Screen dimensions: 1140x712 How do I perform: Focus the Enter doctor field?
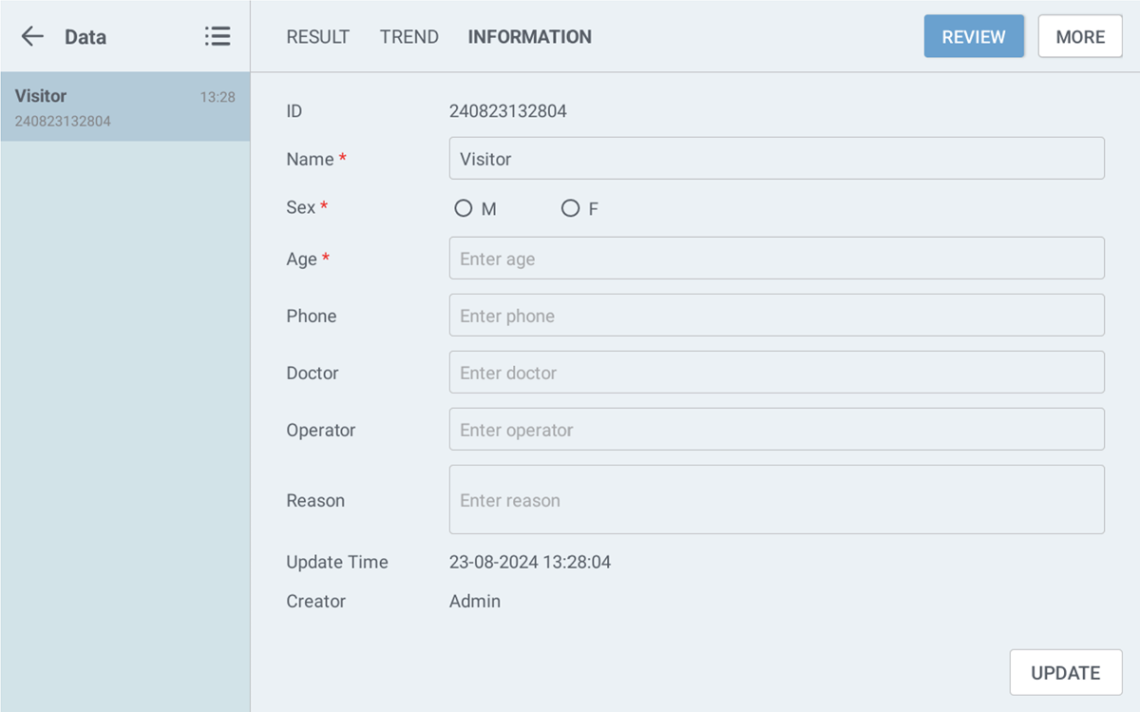pyautogui.click(x=776, y=373)
